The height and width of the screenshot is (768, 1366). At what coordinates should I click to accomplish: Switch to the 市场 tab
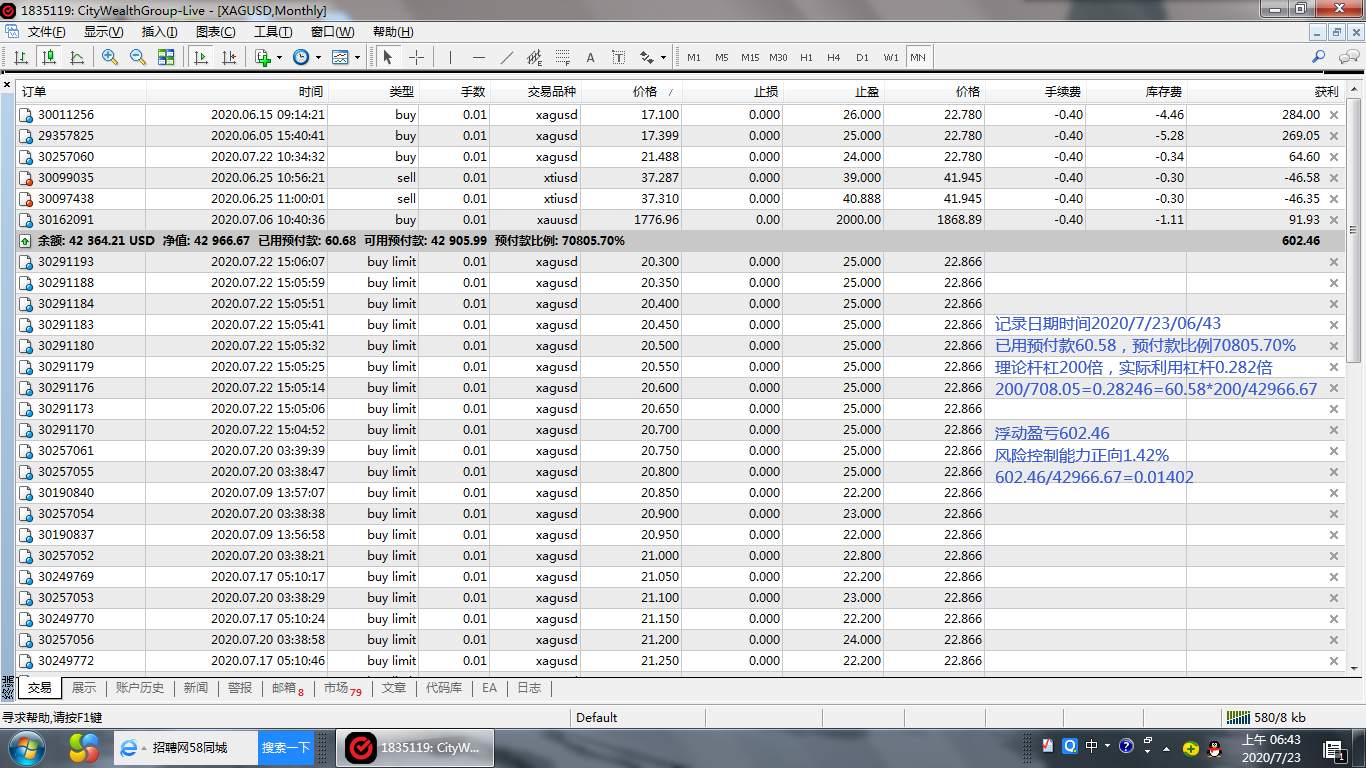click(x=342, y=688)
